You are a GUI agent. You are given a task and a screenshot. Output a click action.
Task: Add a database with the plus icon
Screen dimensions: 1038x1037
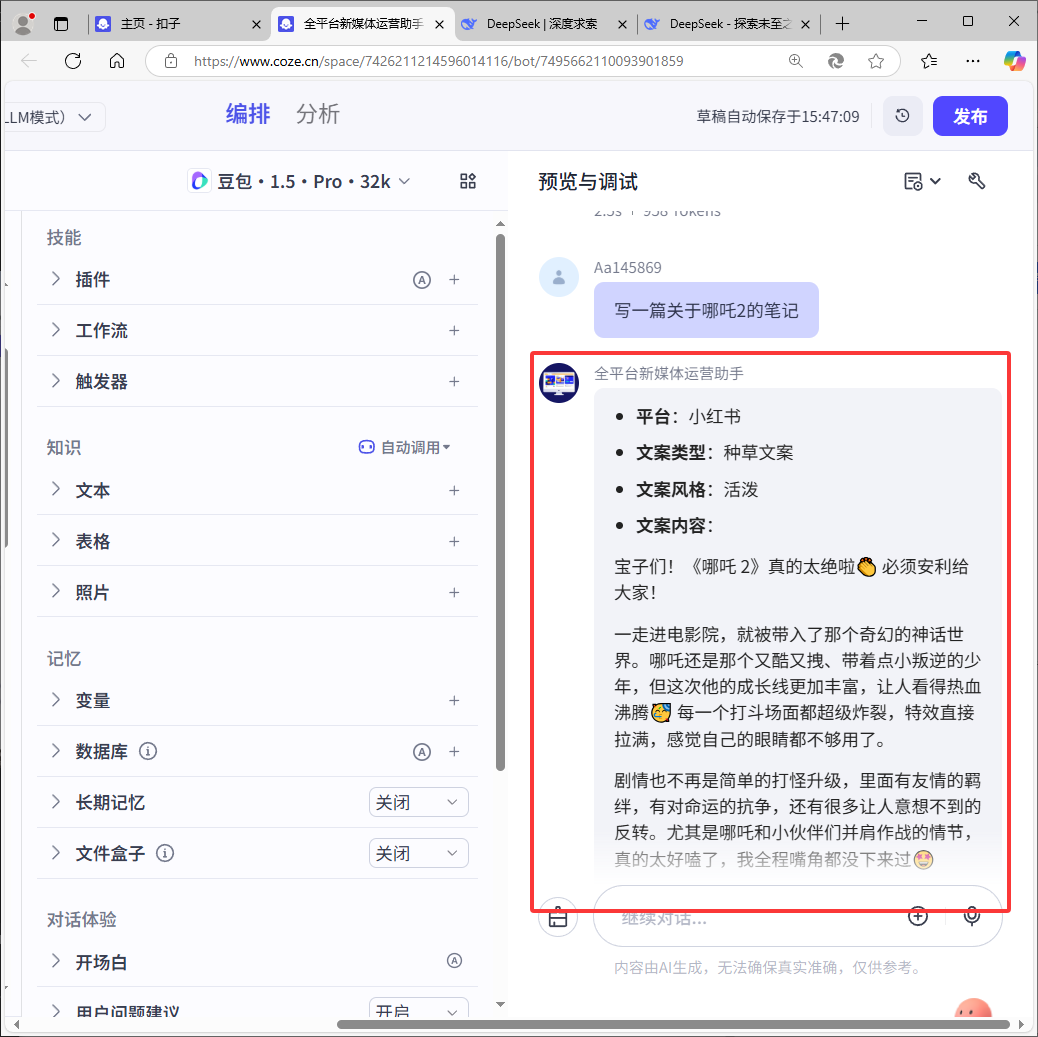tap(454, 752)
